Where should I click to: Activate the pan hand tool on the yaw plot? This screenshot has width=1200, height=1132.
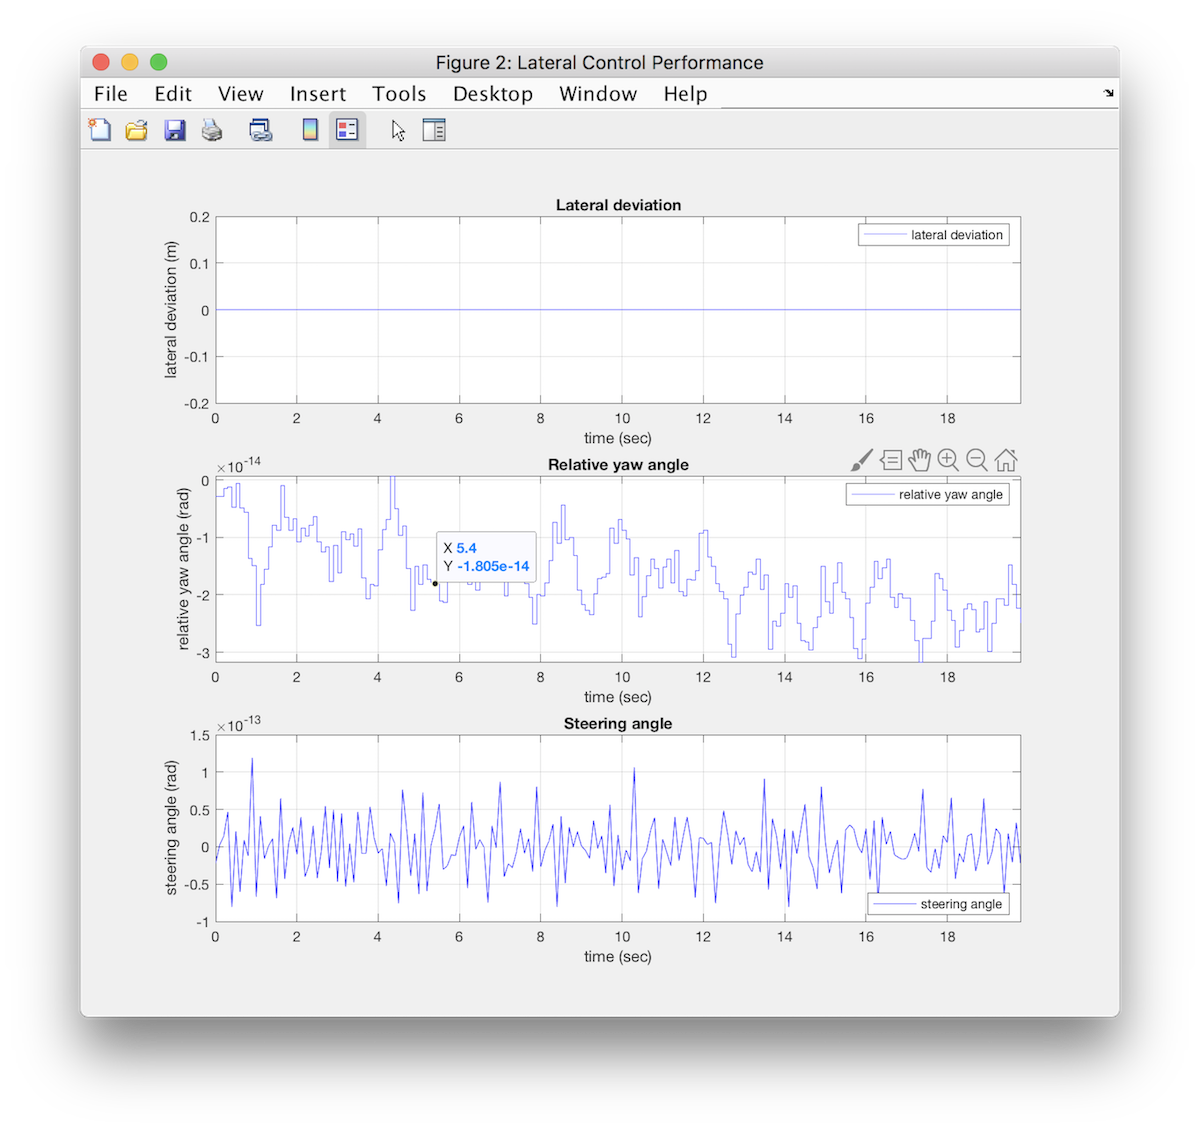[919, 460]
